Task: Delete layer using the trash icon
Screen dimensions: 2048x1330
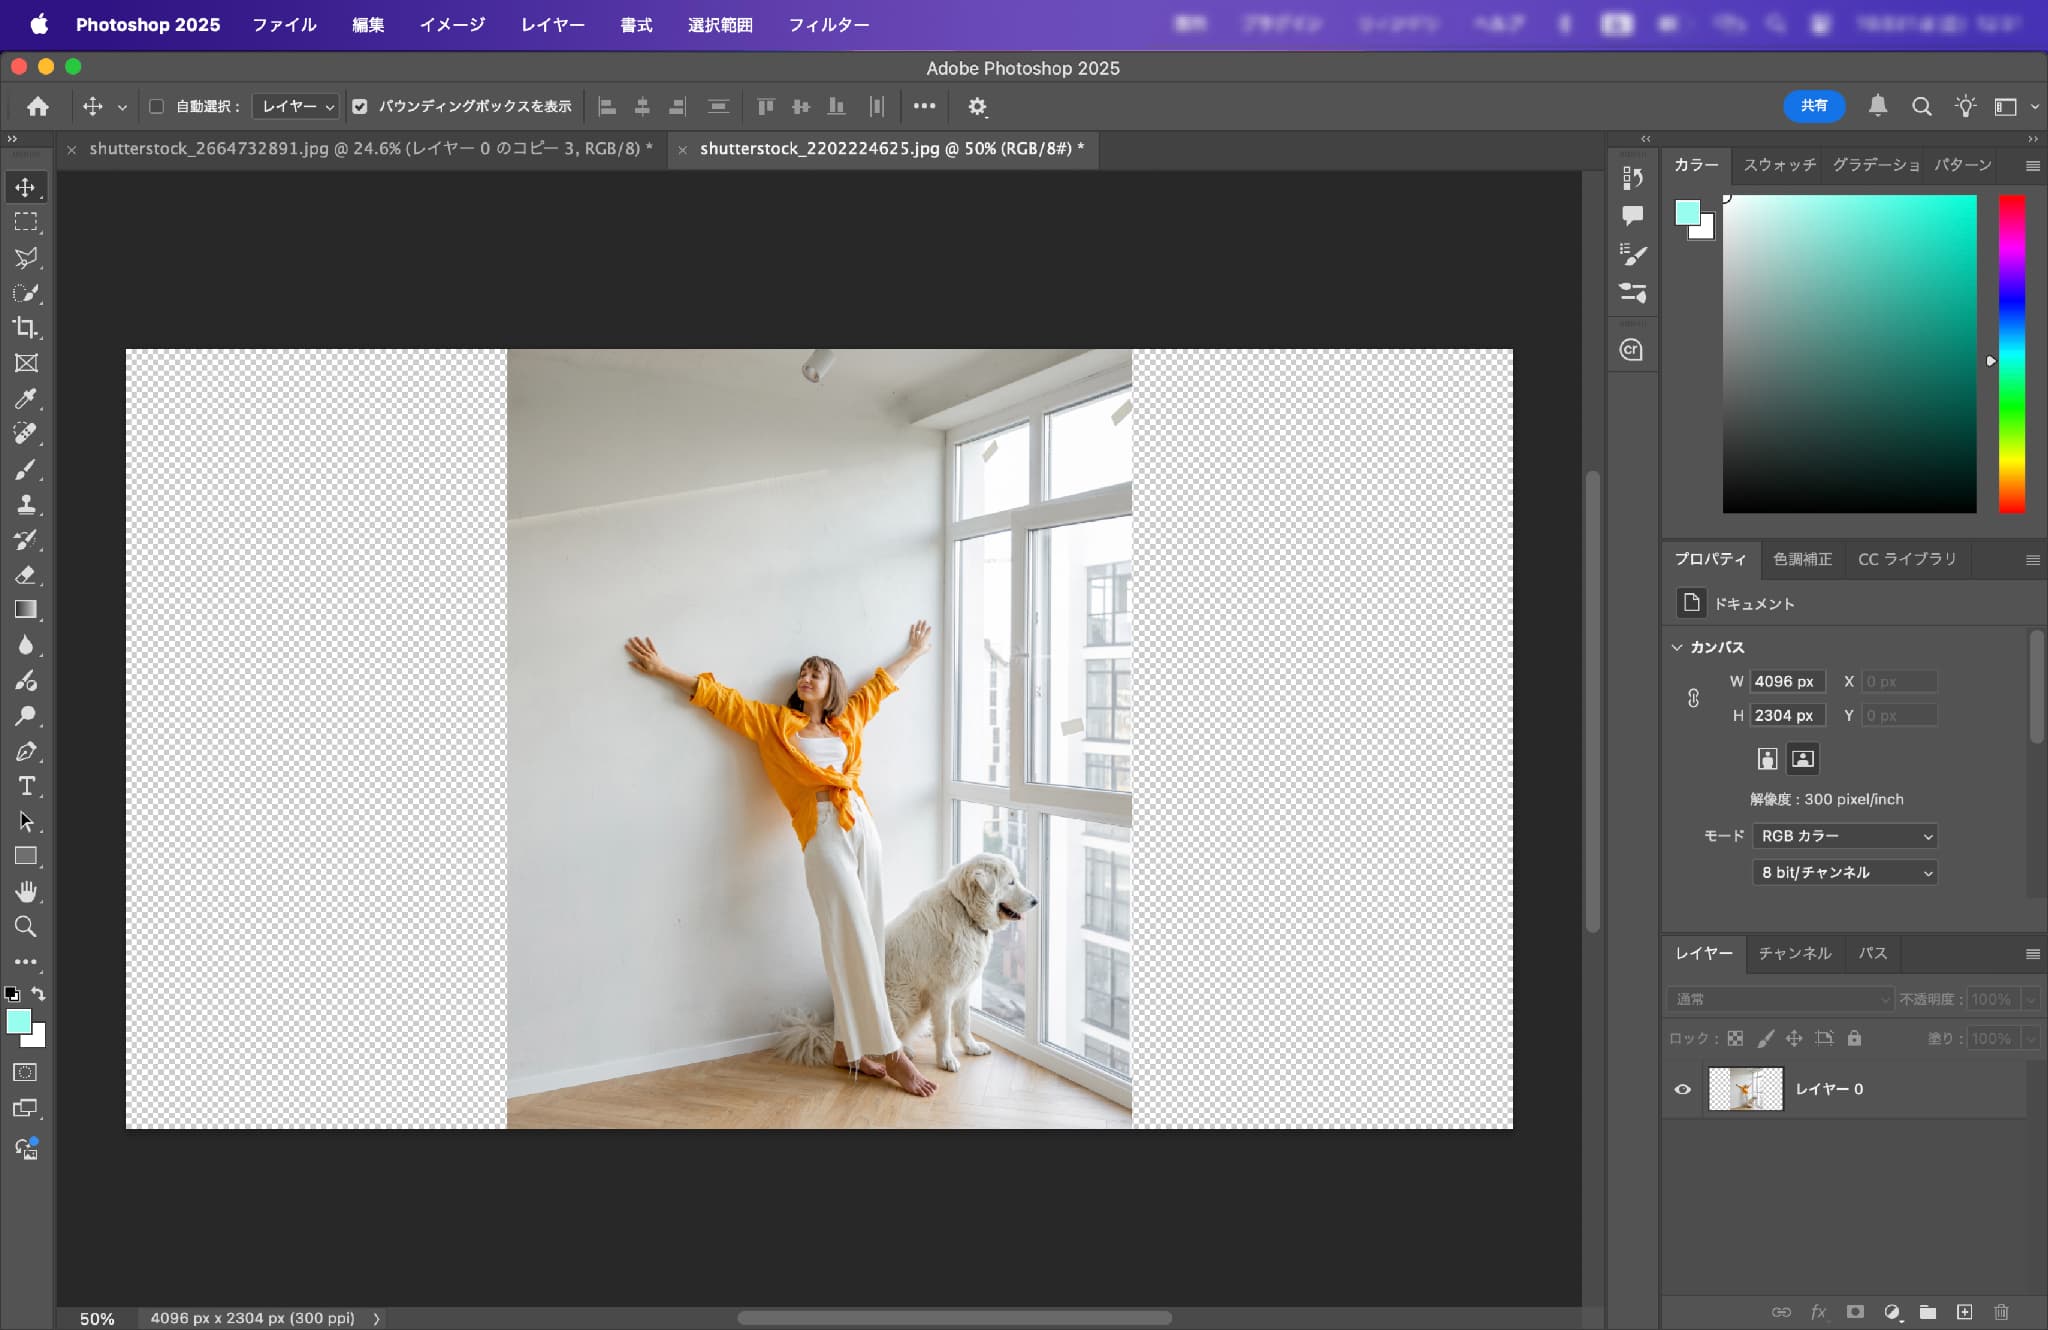Action: point(2001,1312)
